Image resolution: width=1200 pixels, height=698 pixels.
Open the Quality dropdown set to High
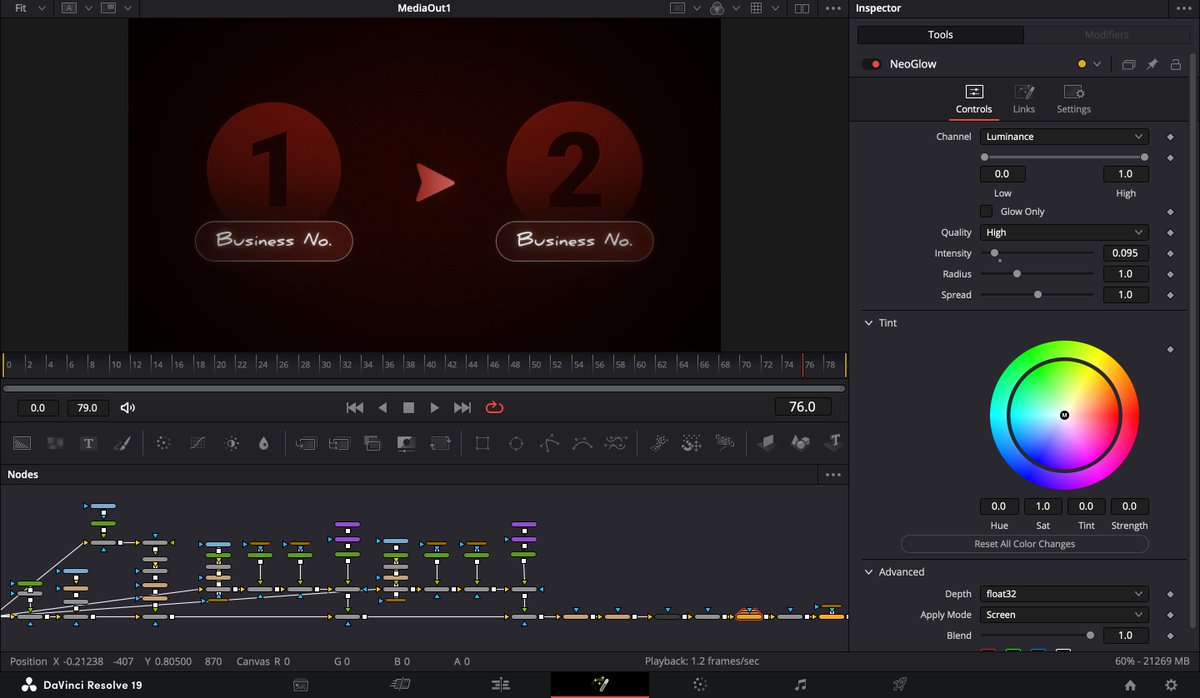point(1064,232)
